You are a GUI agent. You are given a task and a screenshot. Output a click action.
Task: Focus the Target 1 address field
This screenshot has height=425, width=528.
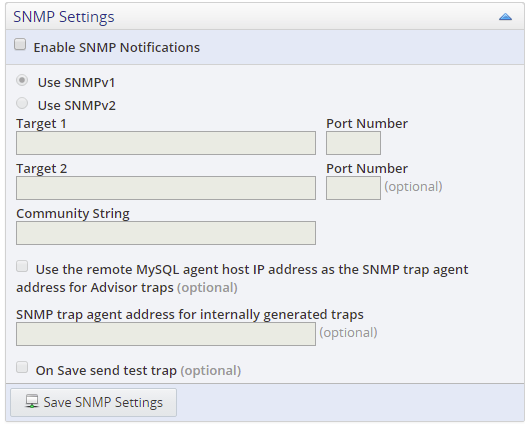tap(166, 143)
